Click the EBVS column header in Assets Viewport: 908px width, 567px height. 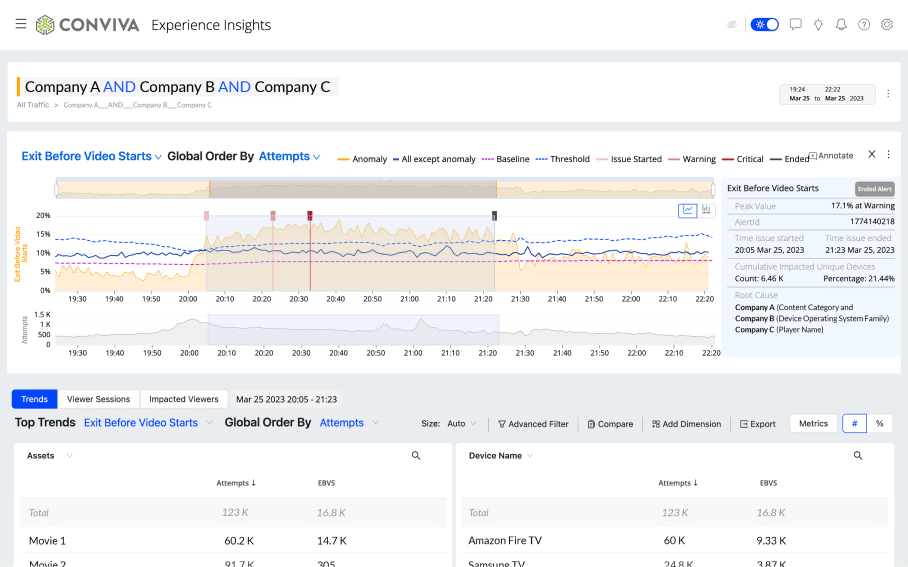point(326,483)
